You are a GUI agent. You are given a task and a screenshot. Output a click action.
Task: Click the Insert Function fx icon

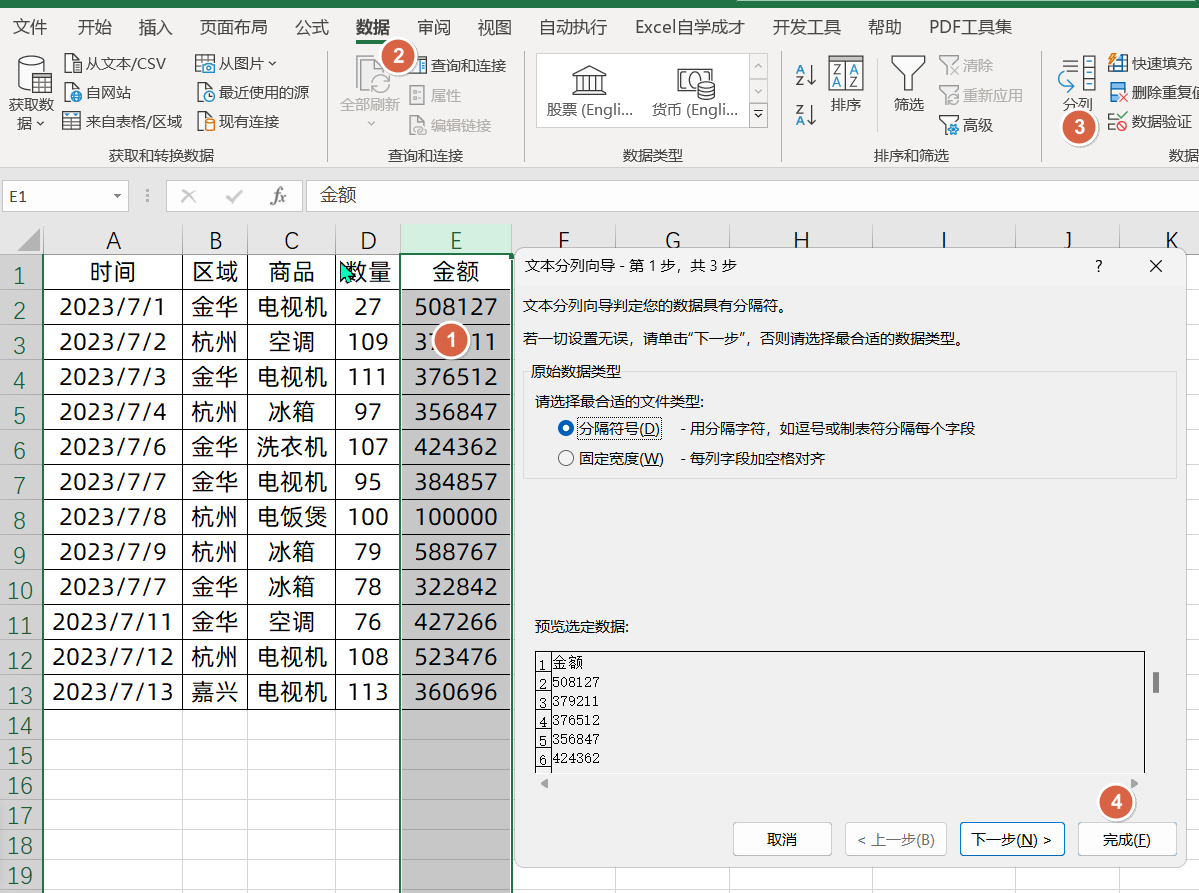coord(278,196)
